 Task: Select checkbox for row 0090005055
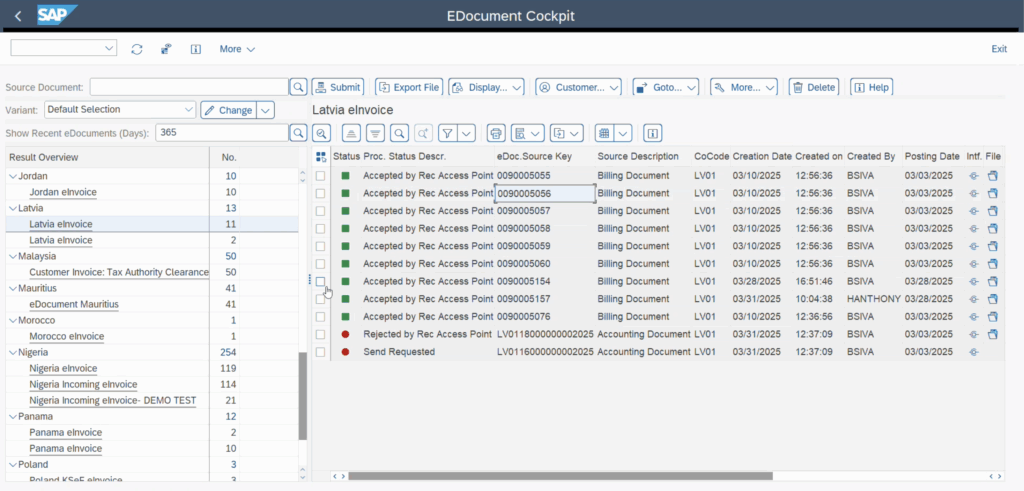[x=321, y=176]
